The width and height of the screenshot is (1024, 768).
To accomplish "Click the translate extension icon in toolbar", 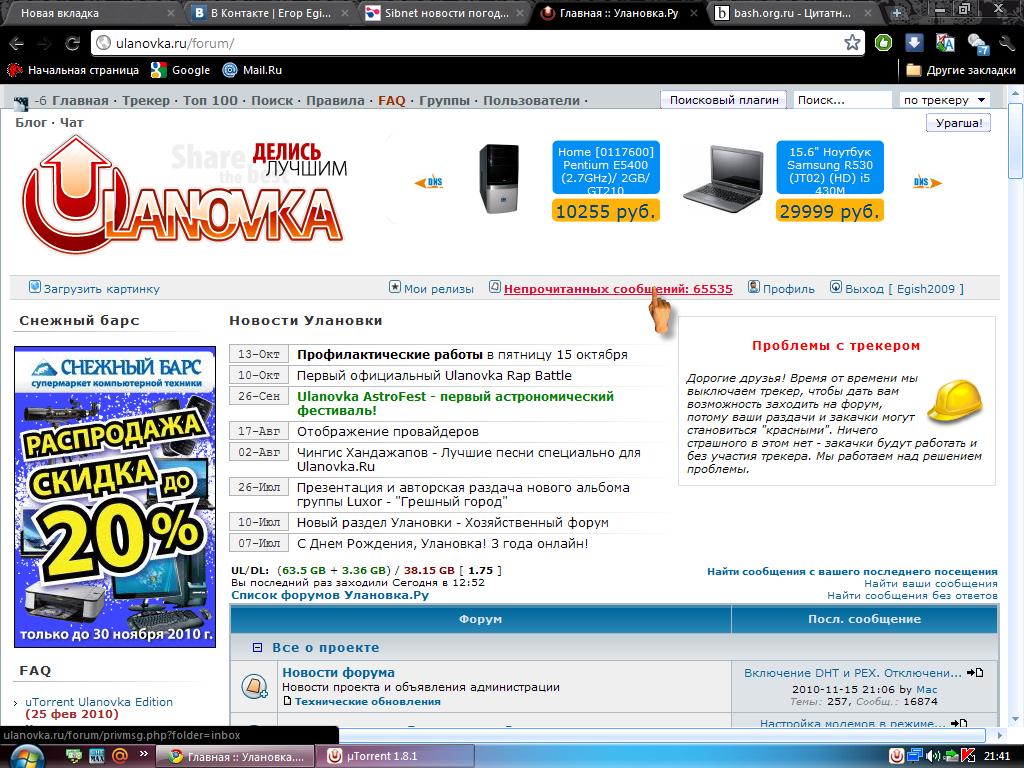I will (944, 43).
